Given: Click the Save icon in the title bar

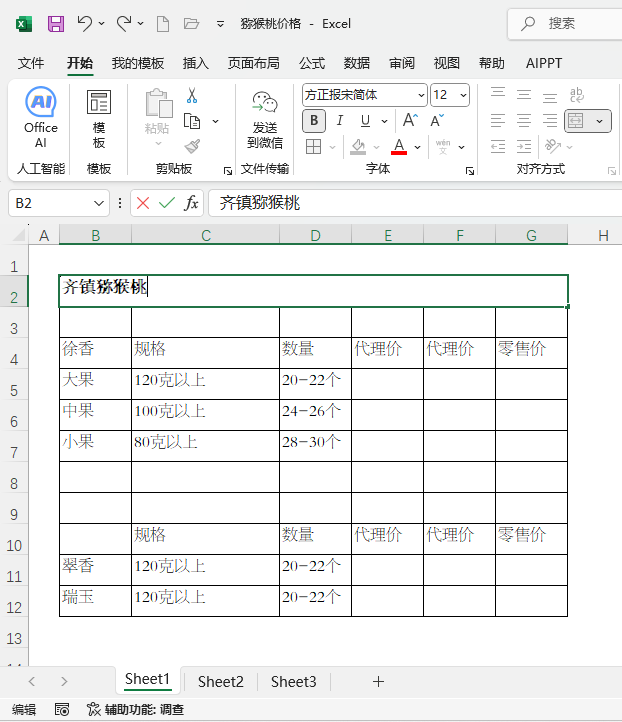Looking at the screenshot, I should [x=56, y=23].
